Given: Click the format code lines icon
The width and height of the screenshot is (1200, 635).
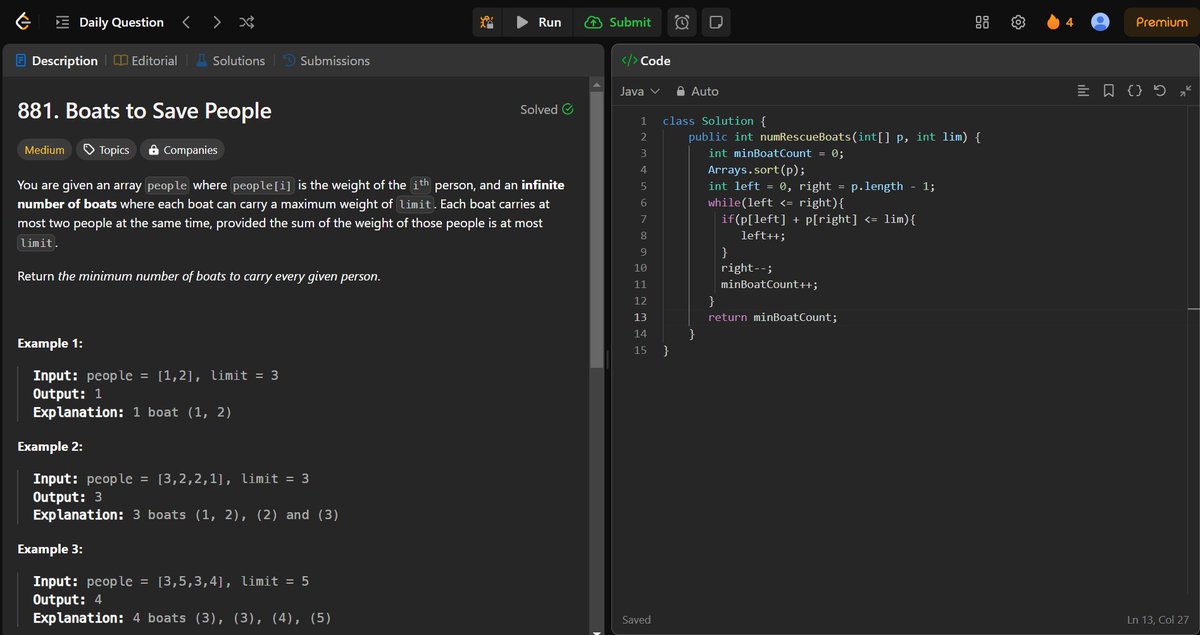Looking at the screenshot, I should 1083,91.
